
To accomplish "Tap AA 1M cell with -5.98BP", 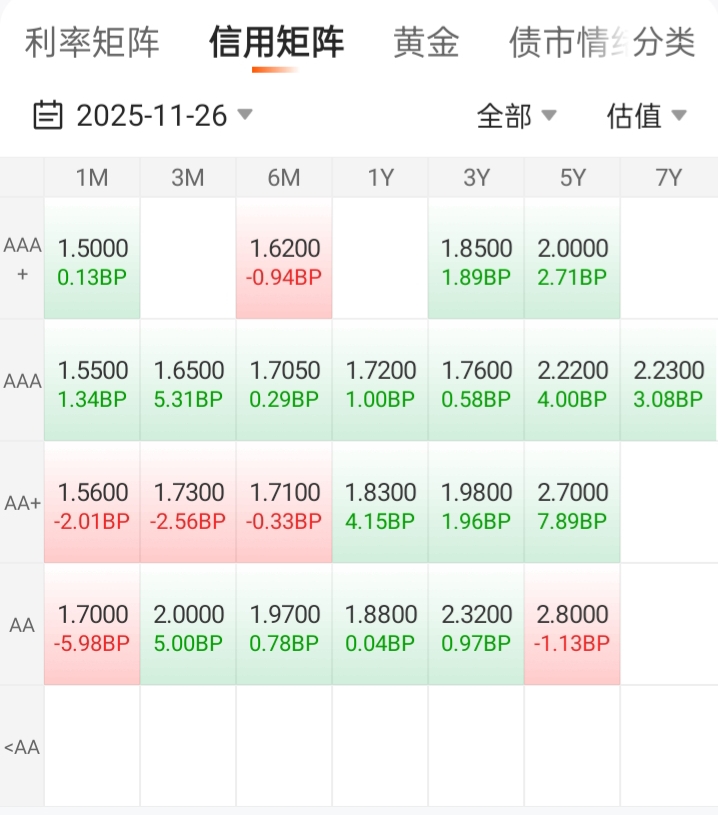I will point(92,626).
